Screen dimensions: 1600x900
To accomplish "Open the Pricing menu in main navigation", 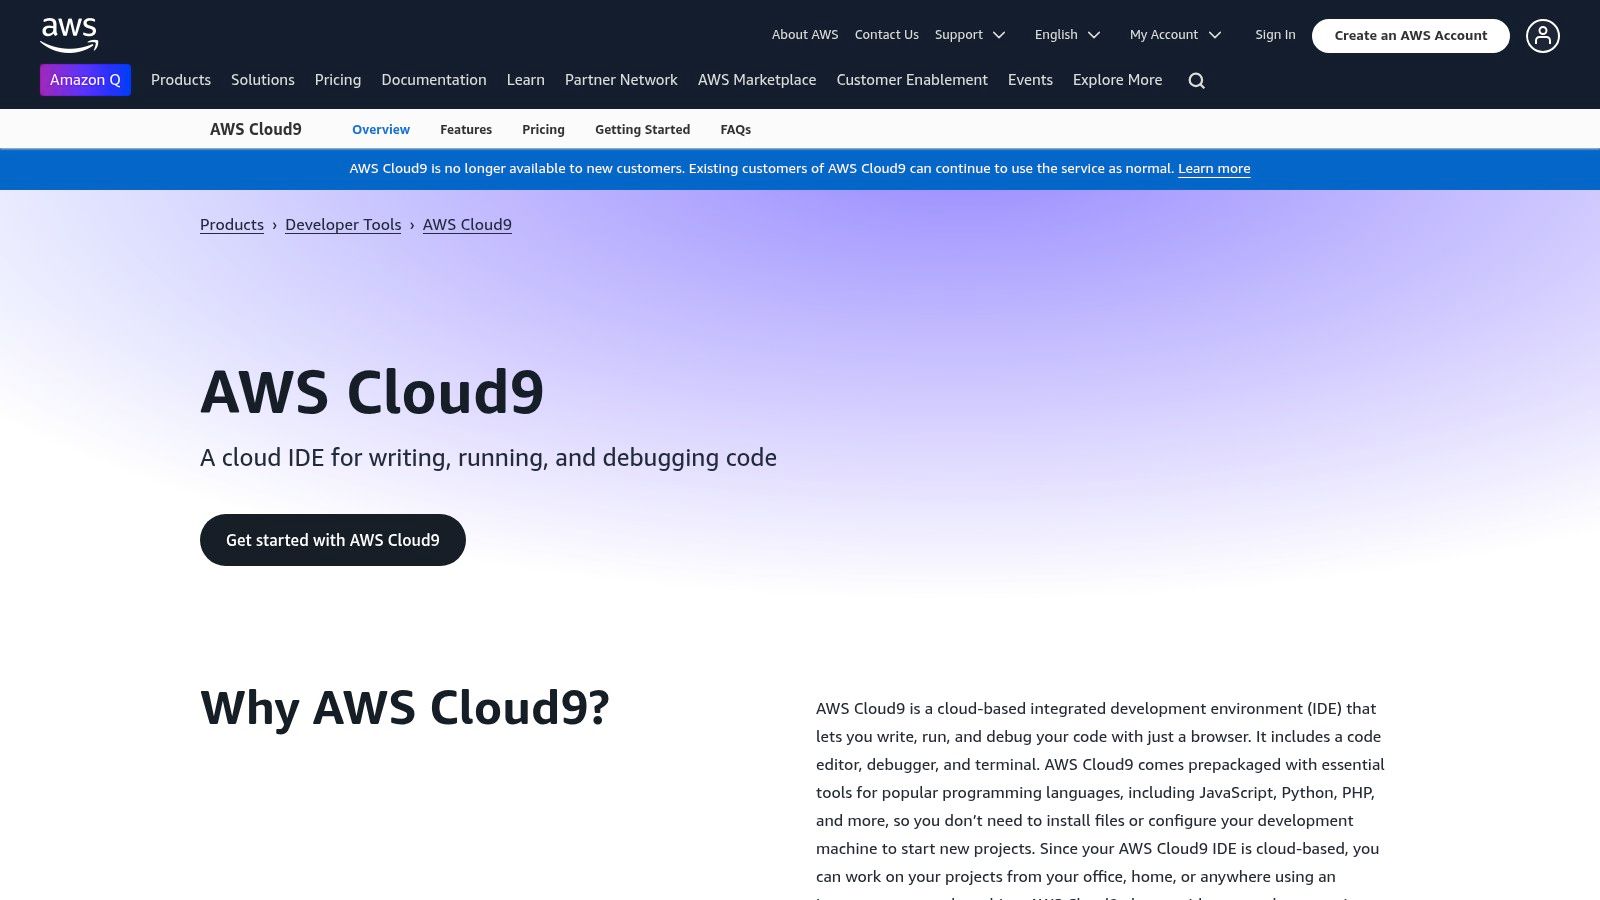I will [338, 80].
